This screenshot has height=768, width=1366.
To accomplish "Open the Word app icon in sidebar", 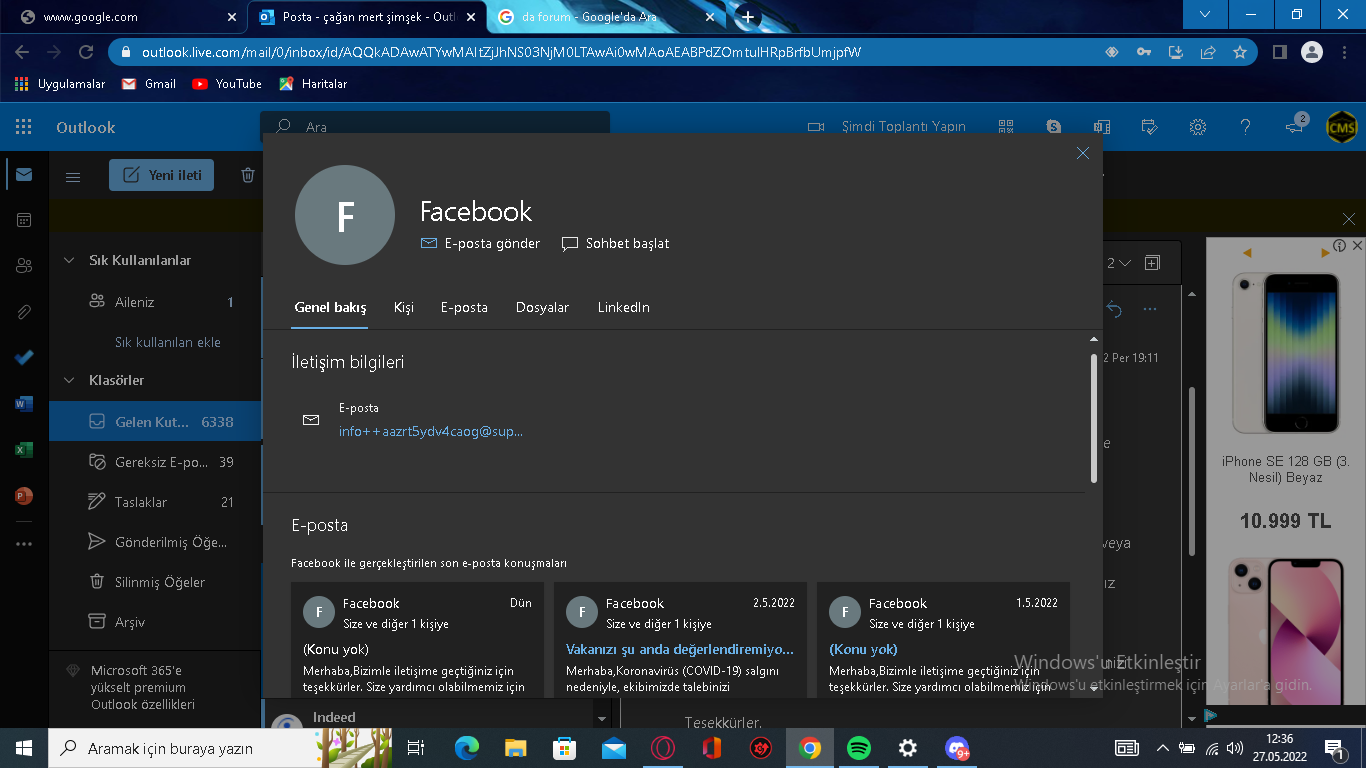I will click(24, 404).
